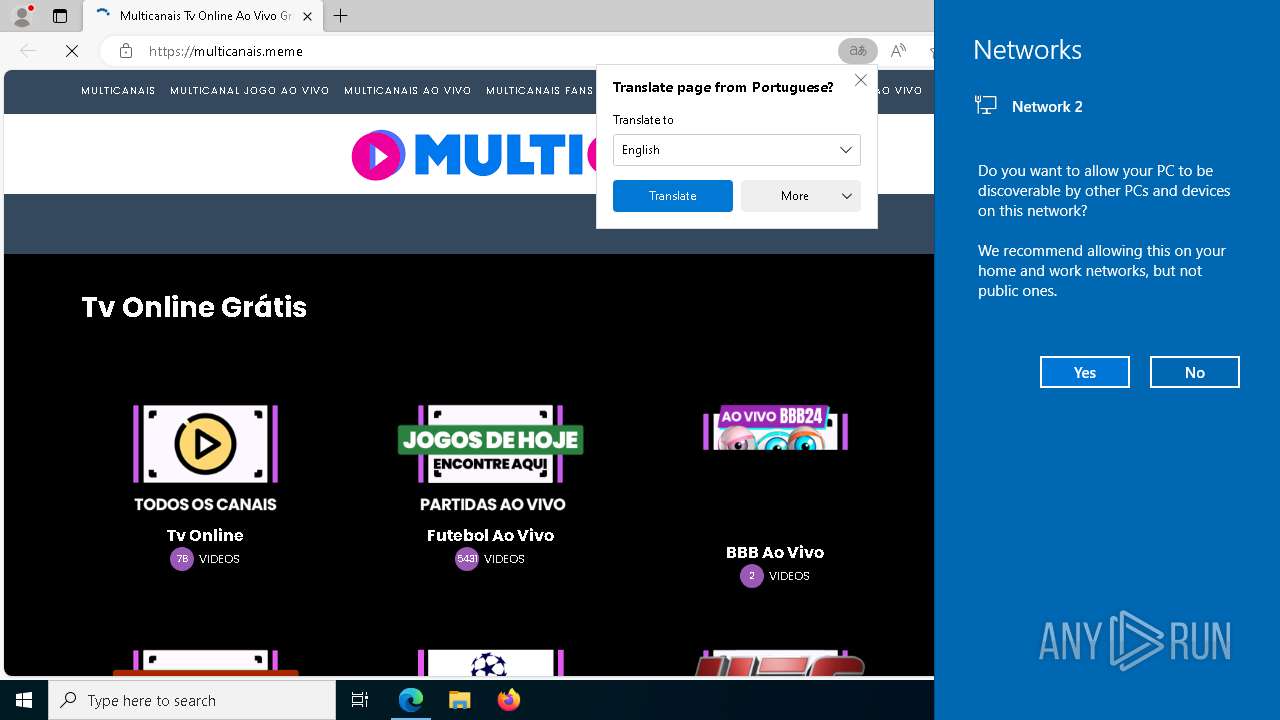Stop loading the page

coord(72,51)
